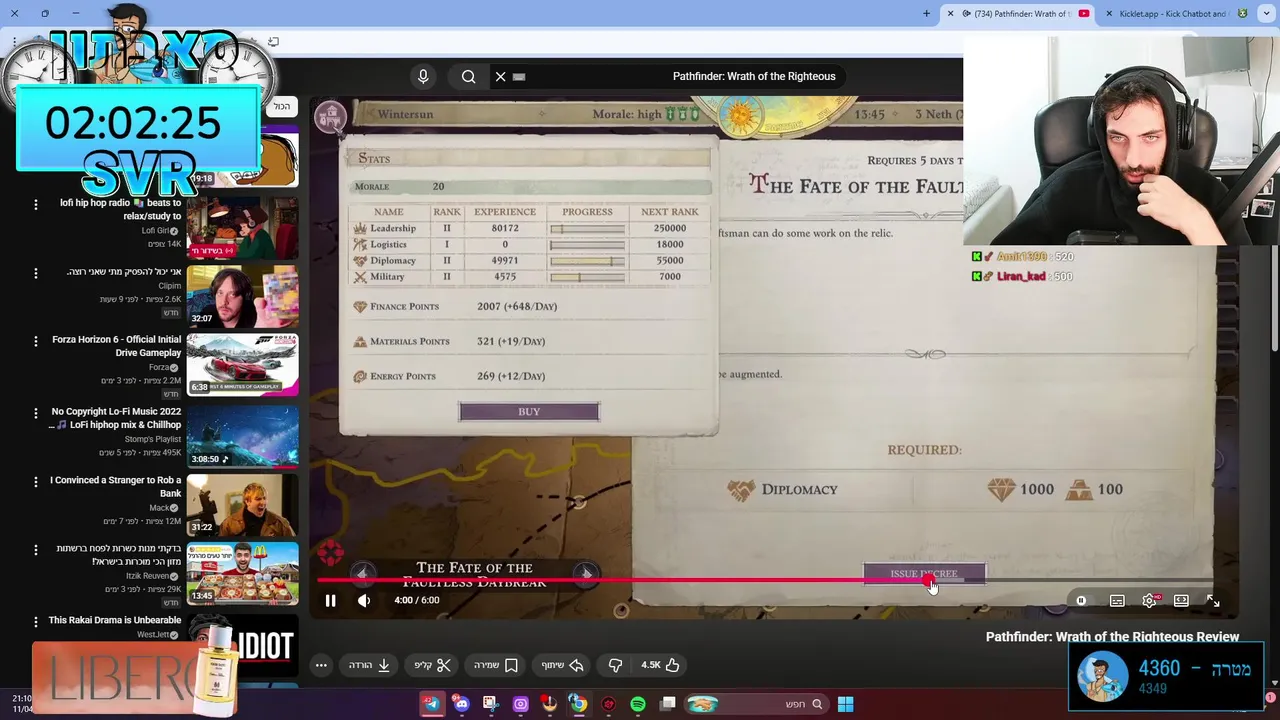Select the הכול filter chip
Viewport: 1280px width, 720px height.
point(282,106)
